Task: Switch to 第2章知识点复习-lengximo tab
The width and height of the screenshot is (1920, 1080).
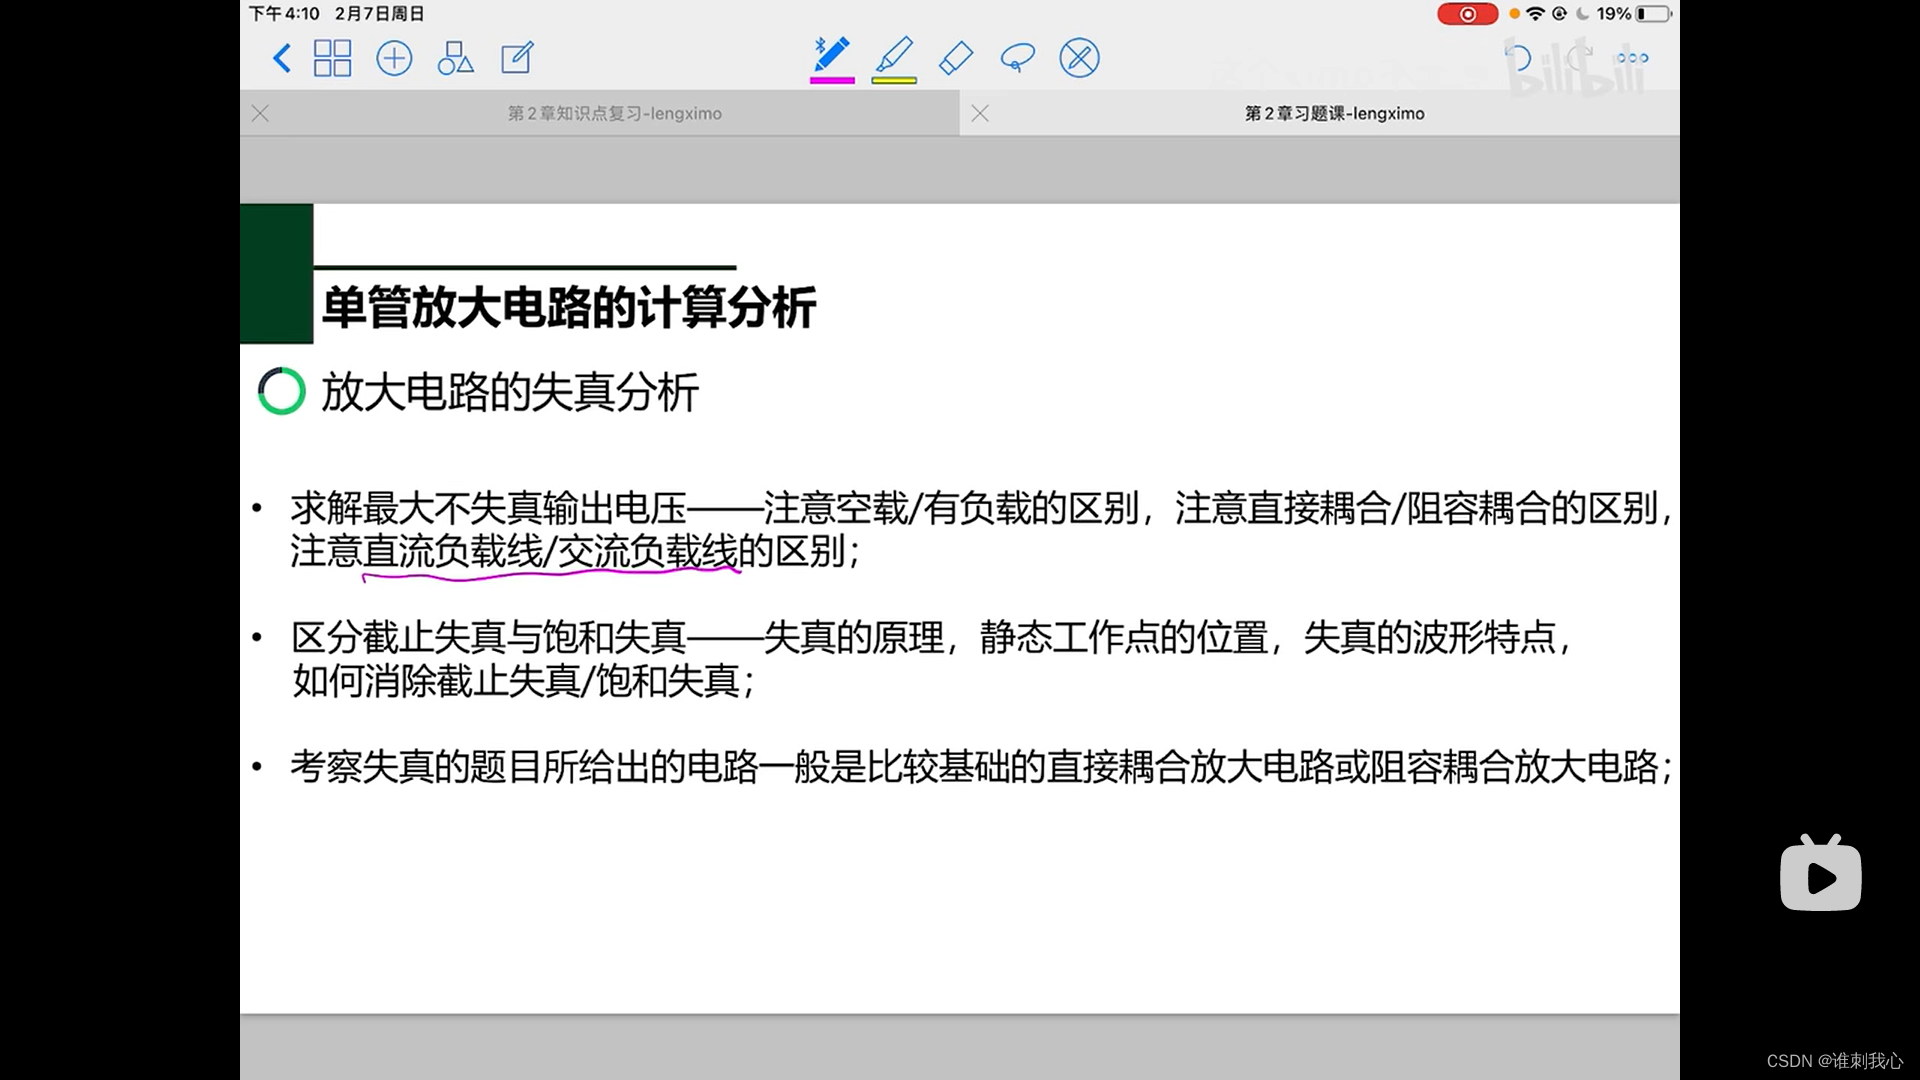Action: click(x=614, y=114)
